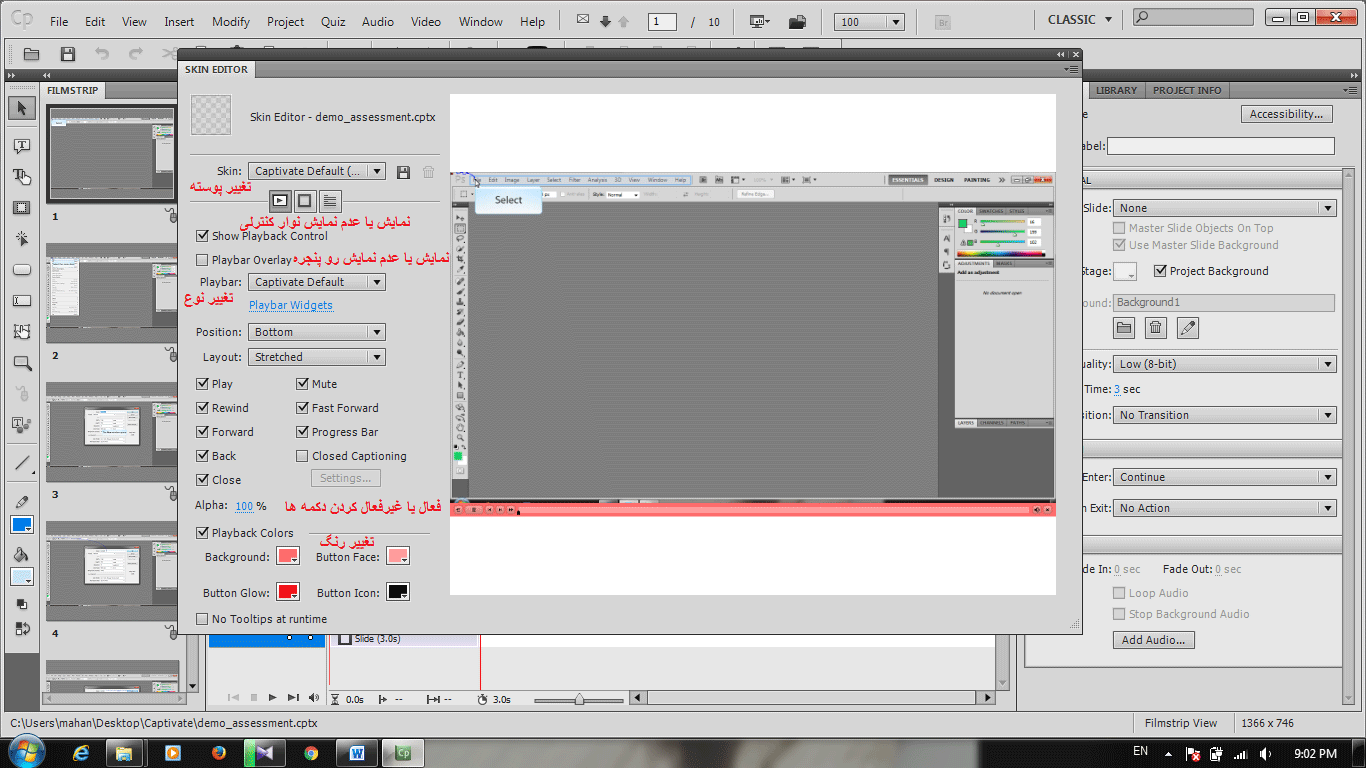
Task: Select the Rollover Caption tool
Action: [x=21, y=177]
